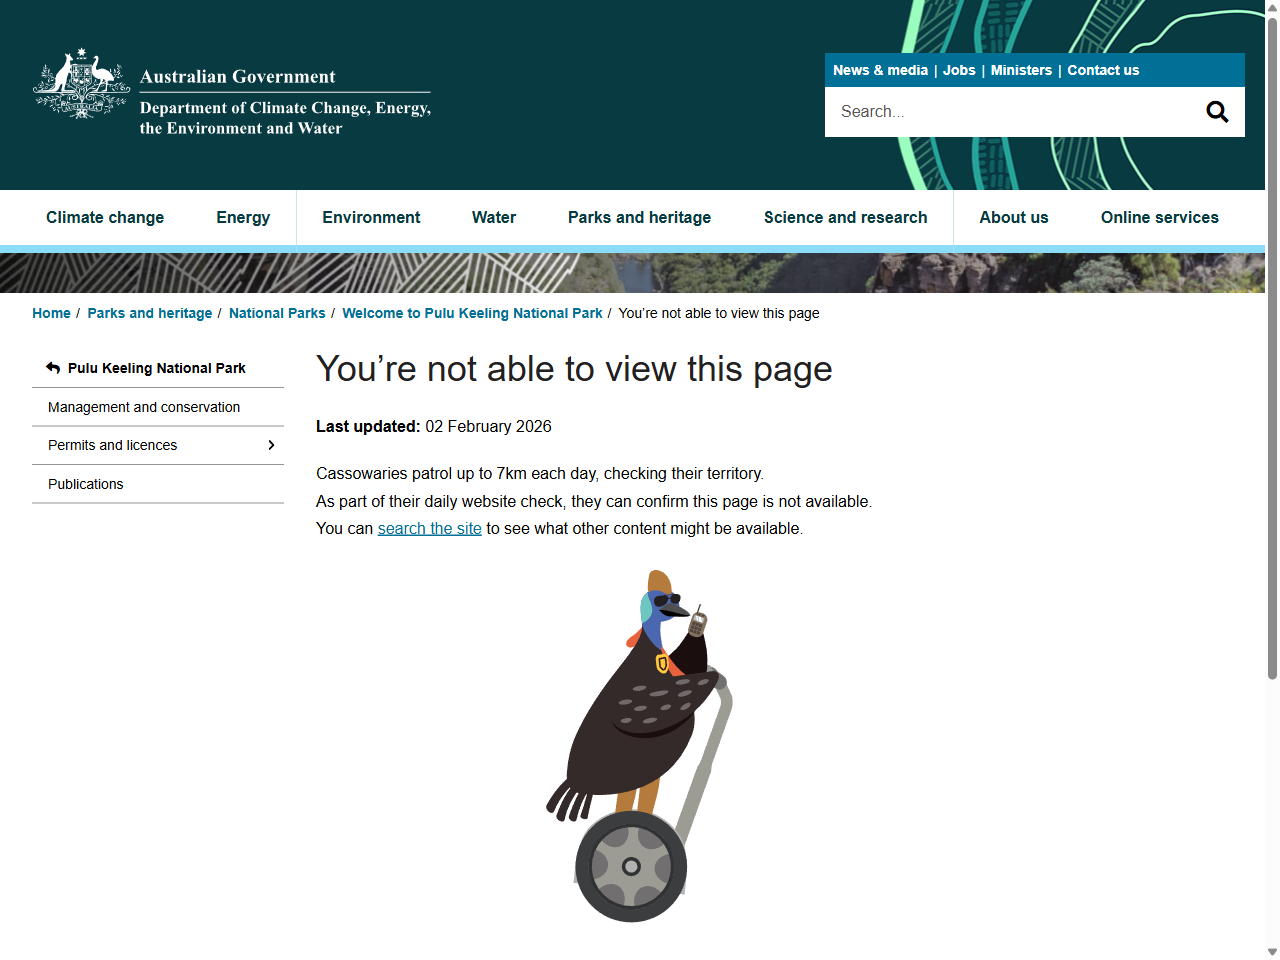1280x960 pixels.
Task: Focus the Search input field
Action: tap(1010, 112)
